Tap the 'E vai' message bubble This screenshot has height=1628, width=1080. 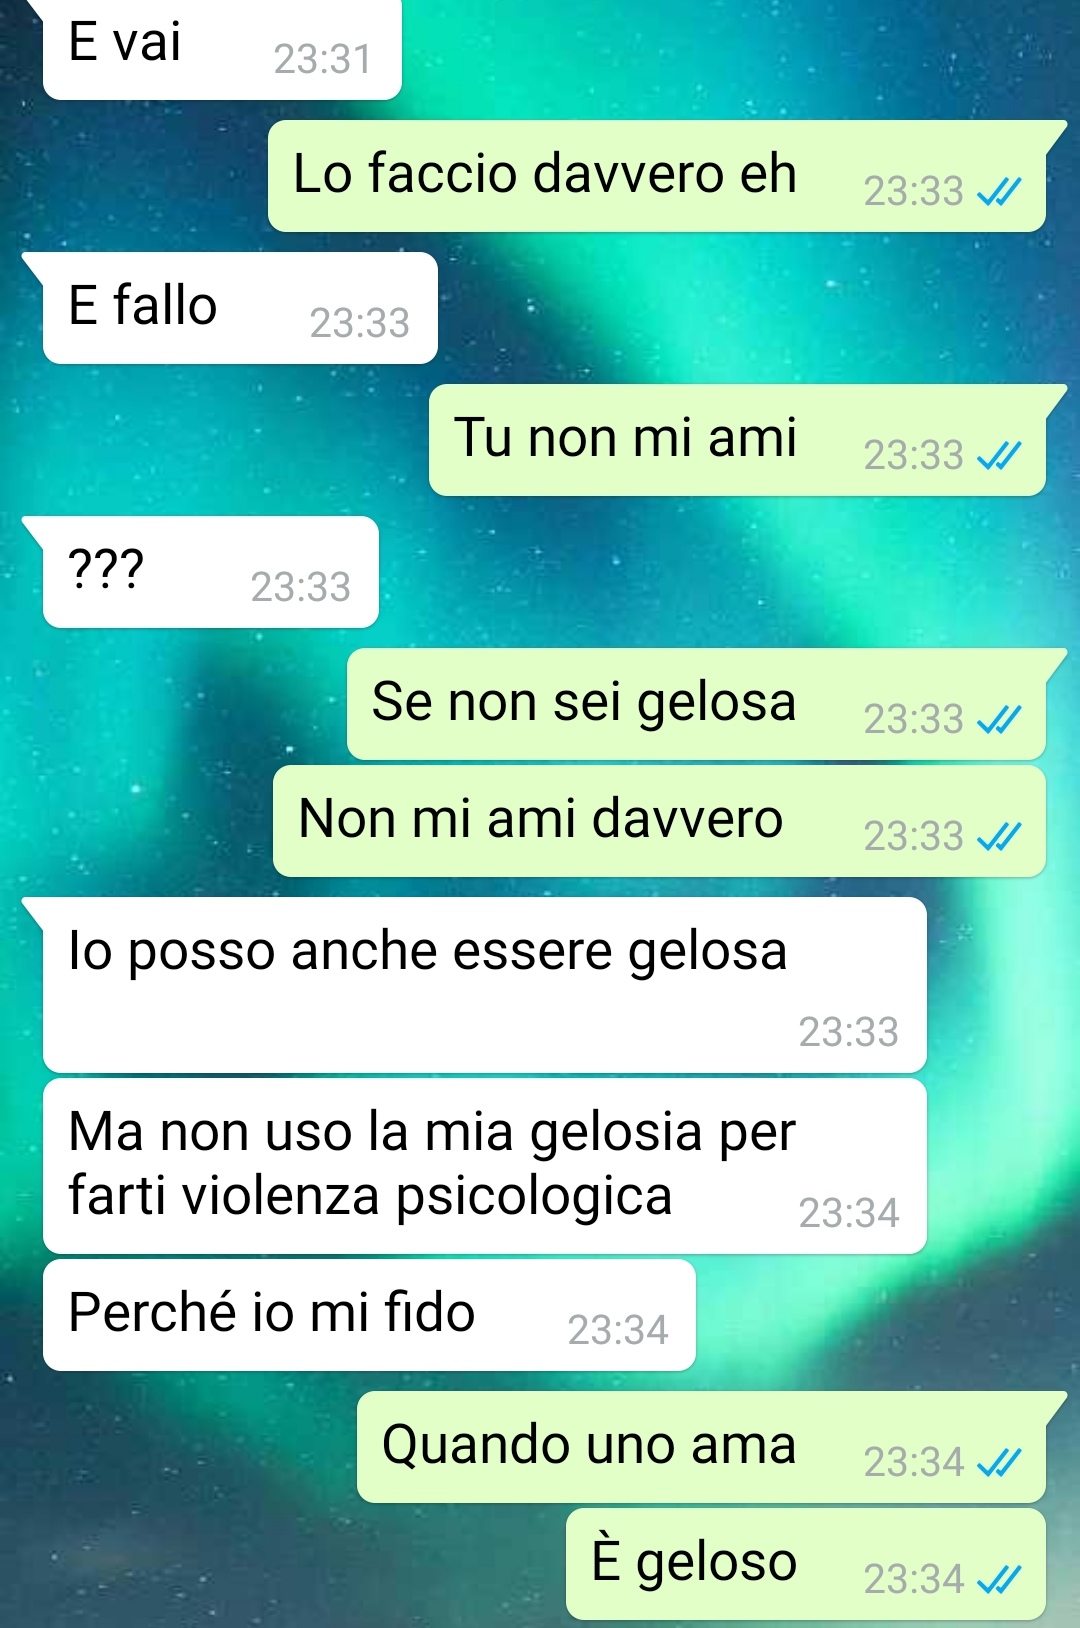pos(222,49)
